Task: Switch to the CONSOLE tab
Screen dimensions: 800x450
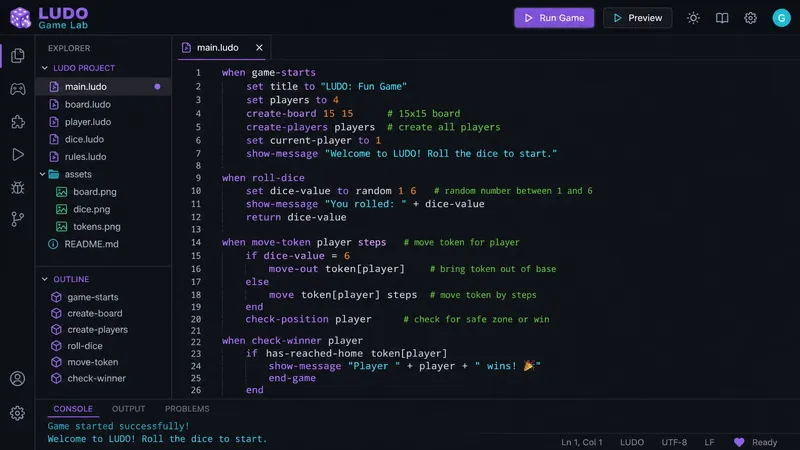Action: [x=73, y=409]
